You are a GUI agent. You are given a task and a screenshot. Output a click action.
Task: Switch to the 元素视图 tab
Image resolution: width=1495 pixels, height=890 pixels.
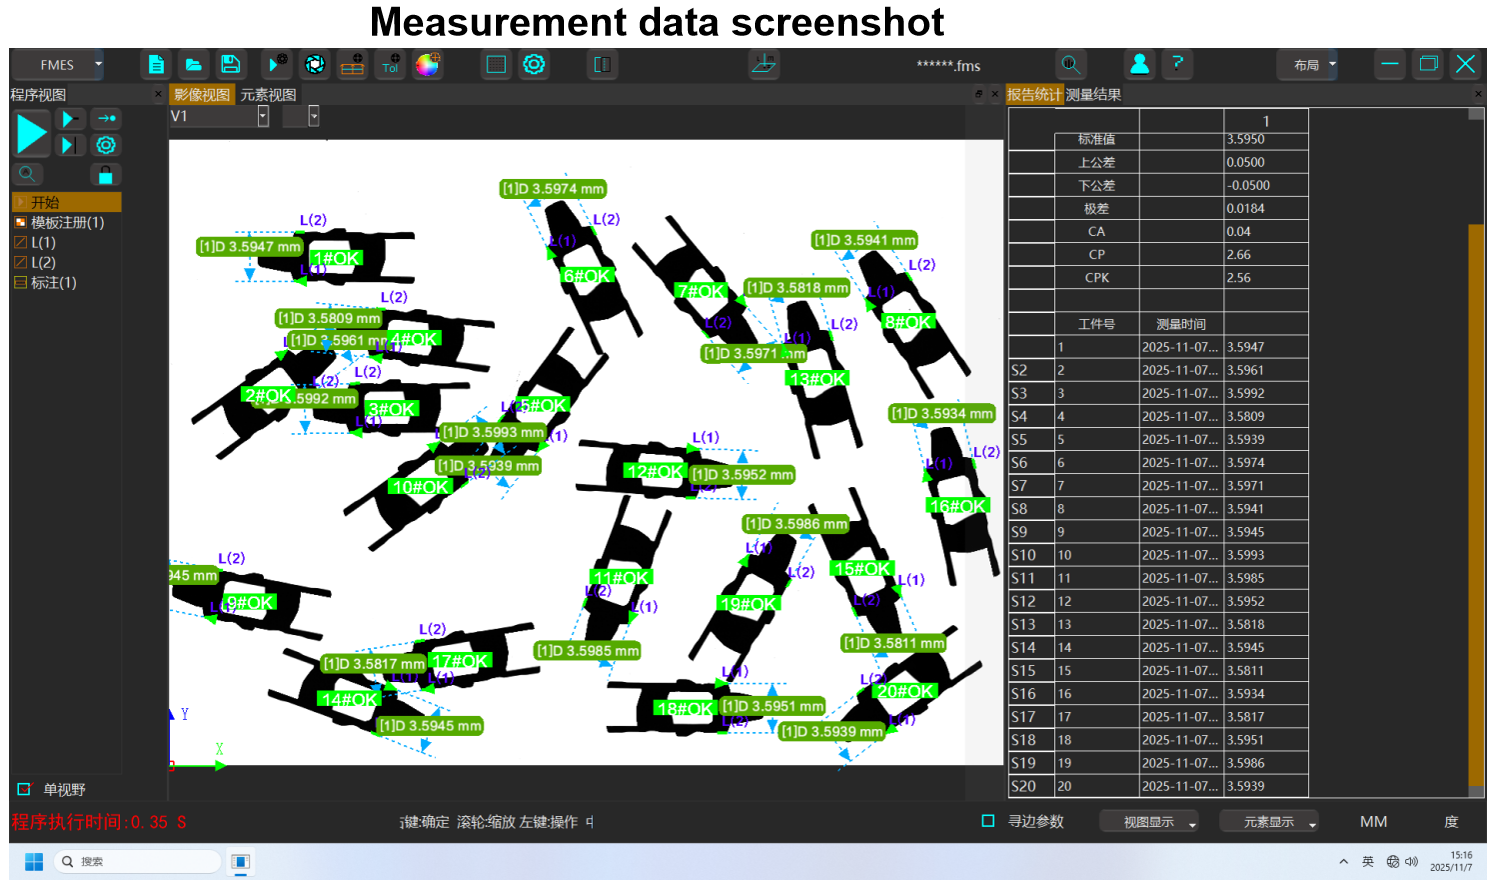[268, 95]
